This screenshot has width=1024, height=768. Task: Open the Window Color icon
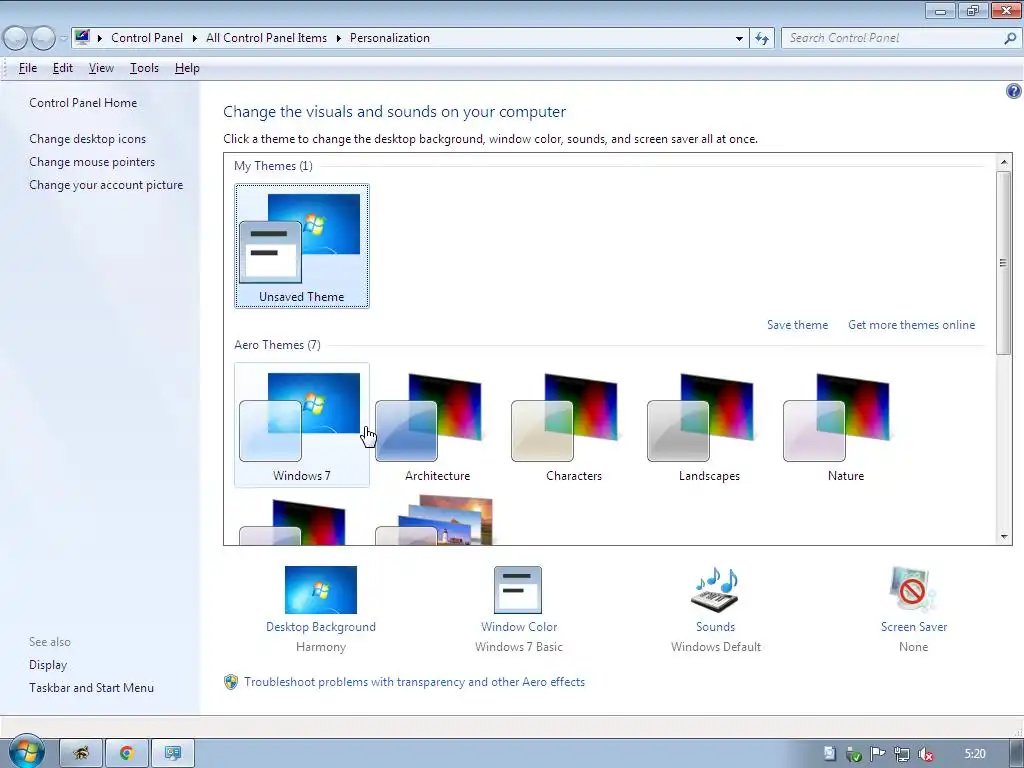pos(518,590)
